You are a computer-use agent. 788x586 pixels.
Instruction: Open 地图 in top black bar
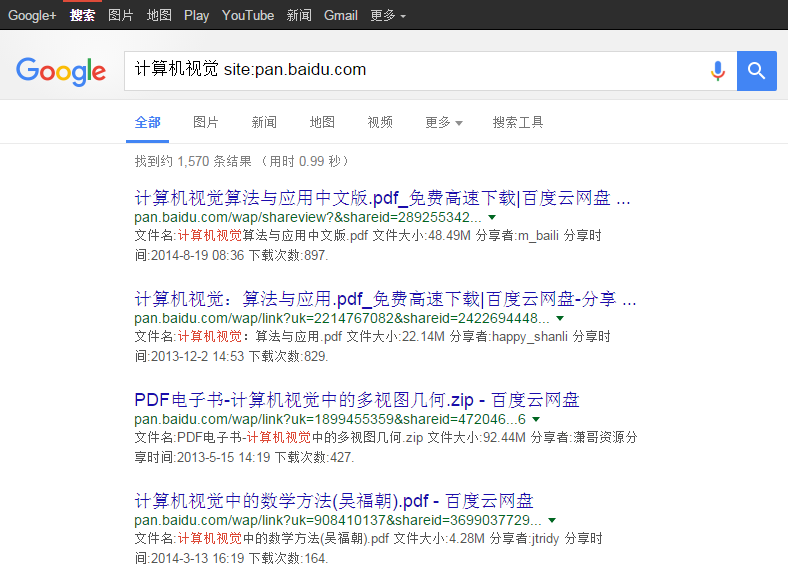pyautogui.click(x=159, y=16)
